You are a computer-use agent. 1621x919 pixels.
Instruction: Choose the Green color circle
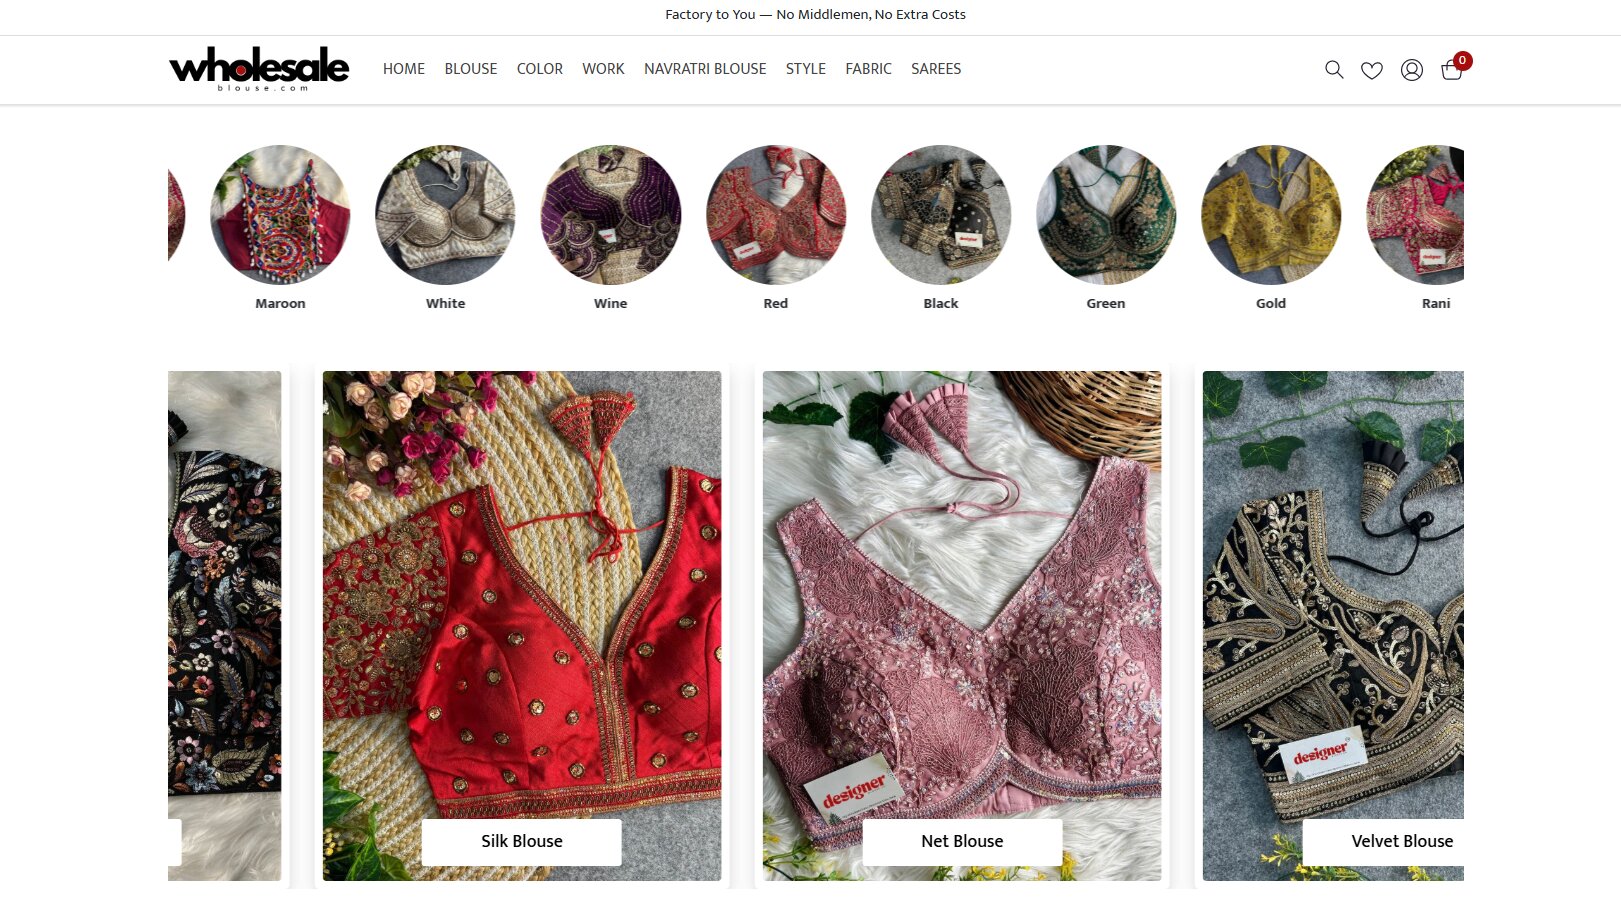[x=1106, y=215]
